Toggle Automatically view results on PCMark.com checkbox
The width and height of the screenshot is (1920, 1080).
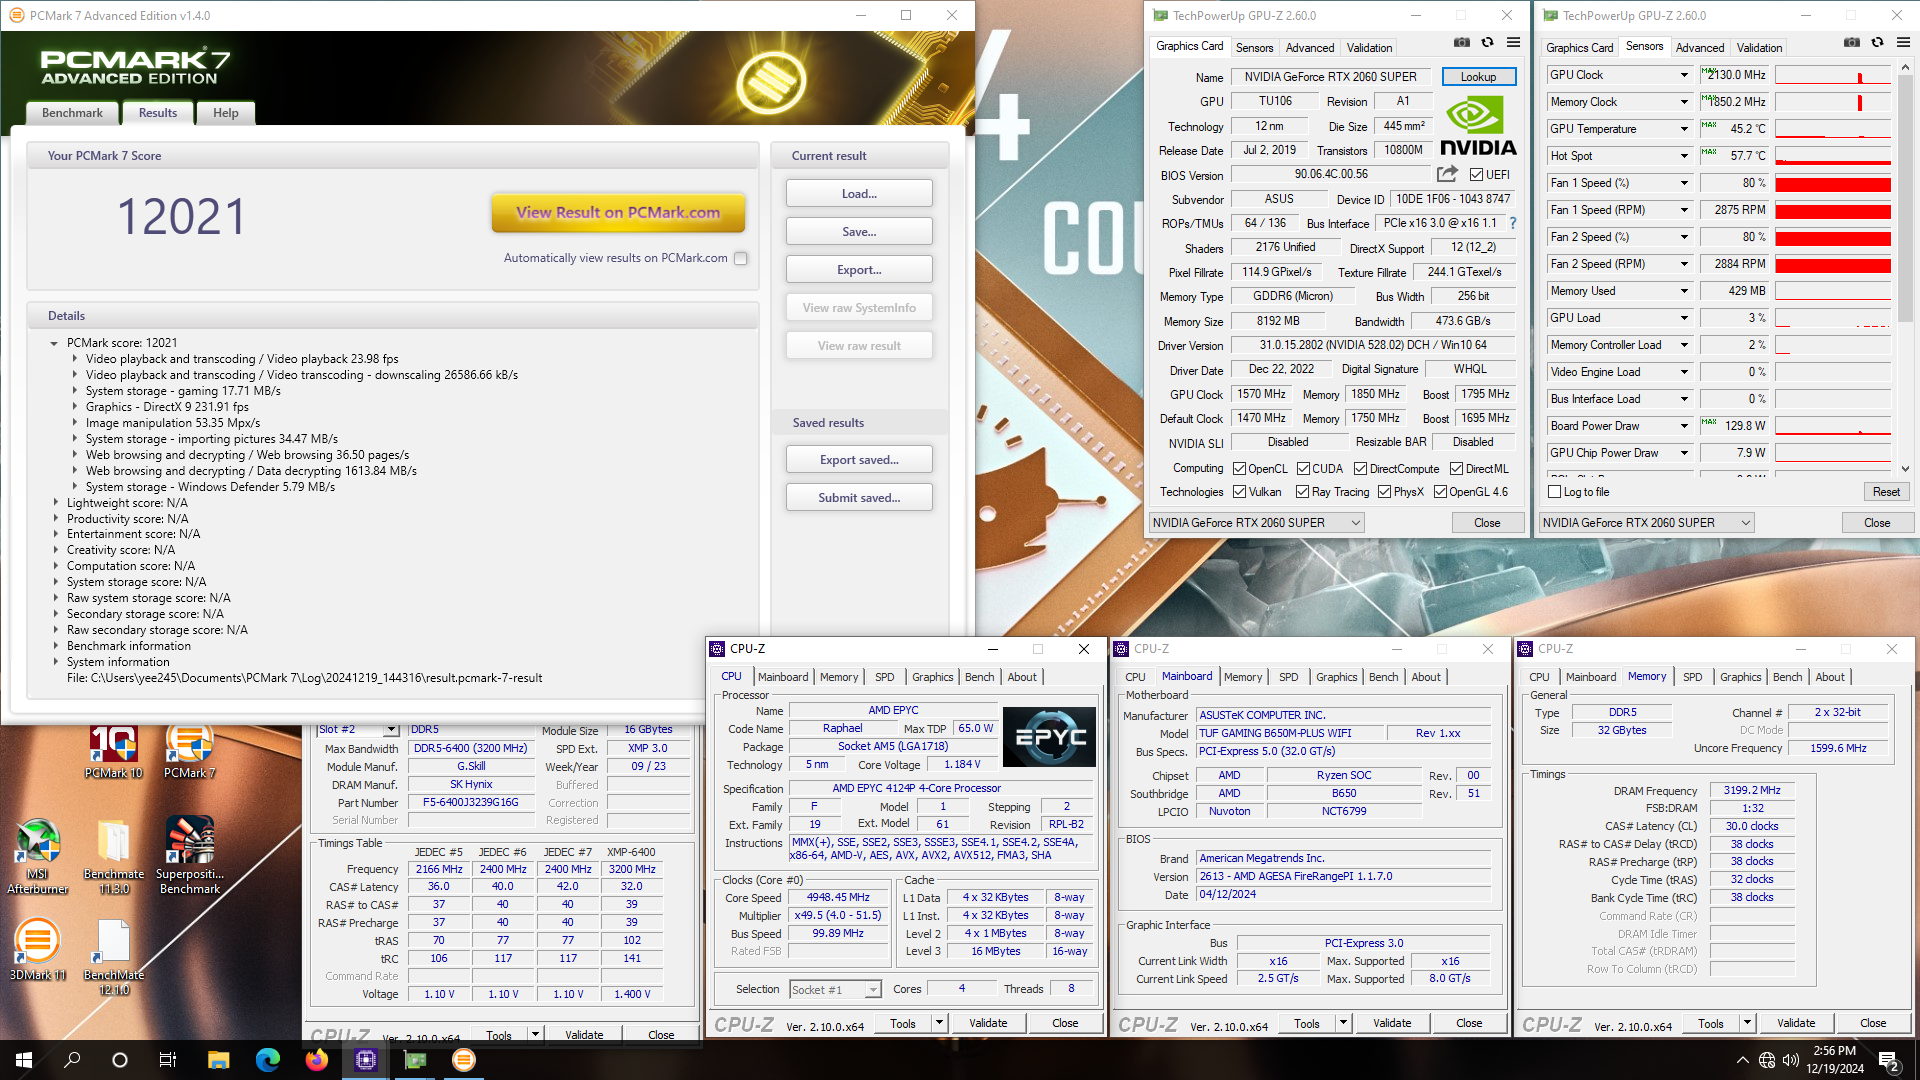tap(741, 258)
